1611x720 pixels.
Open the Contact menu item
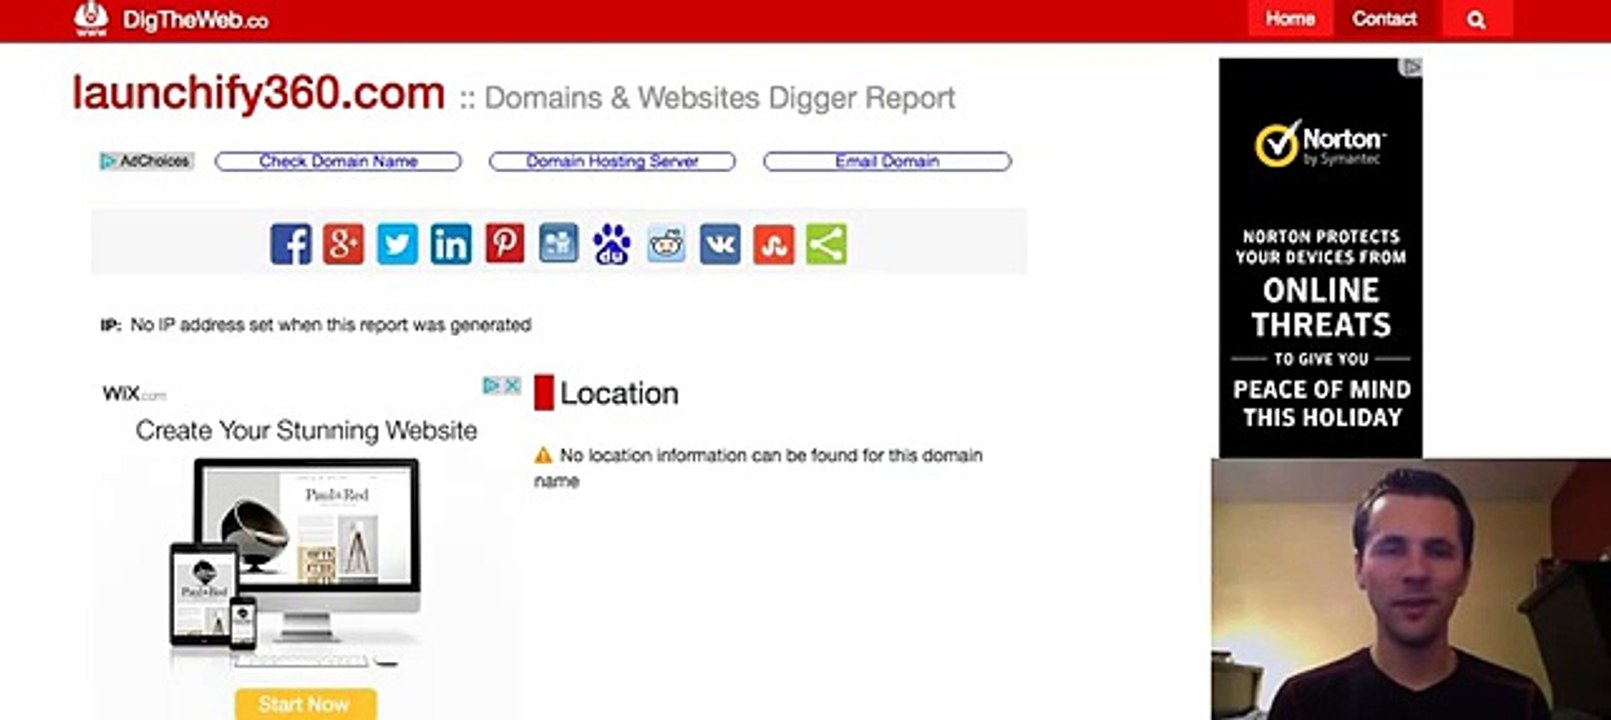pos(1384,19)
